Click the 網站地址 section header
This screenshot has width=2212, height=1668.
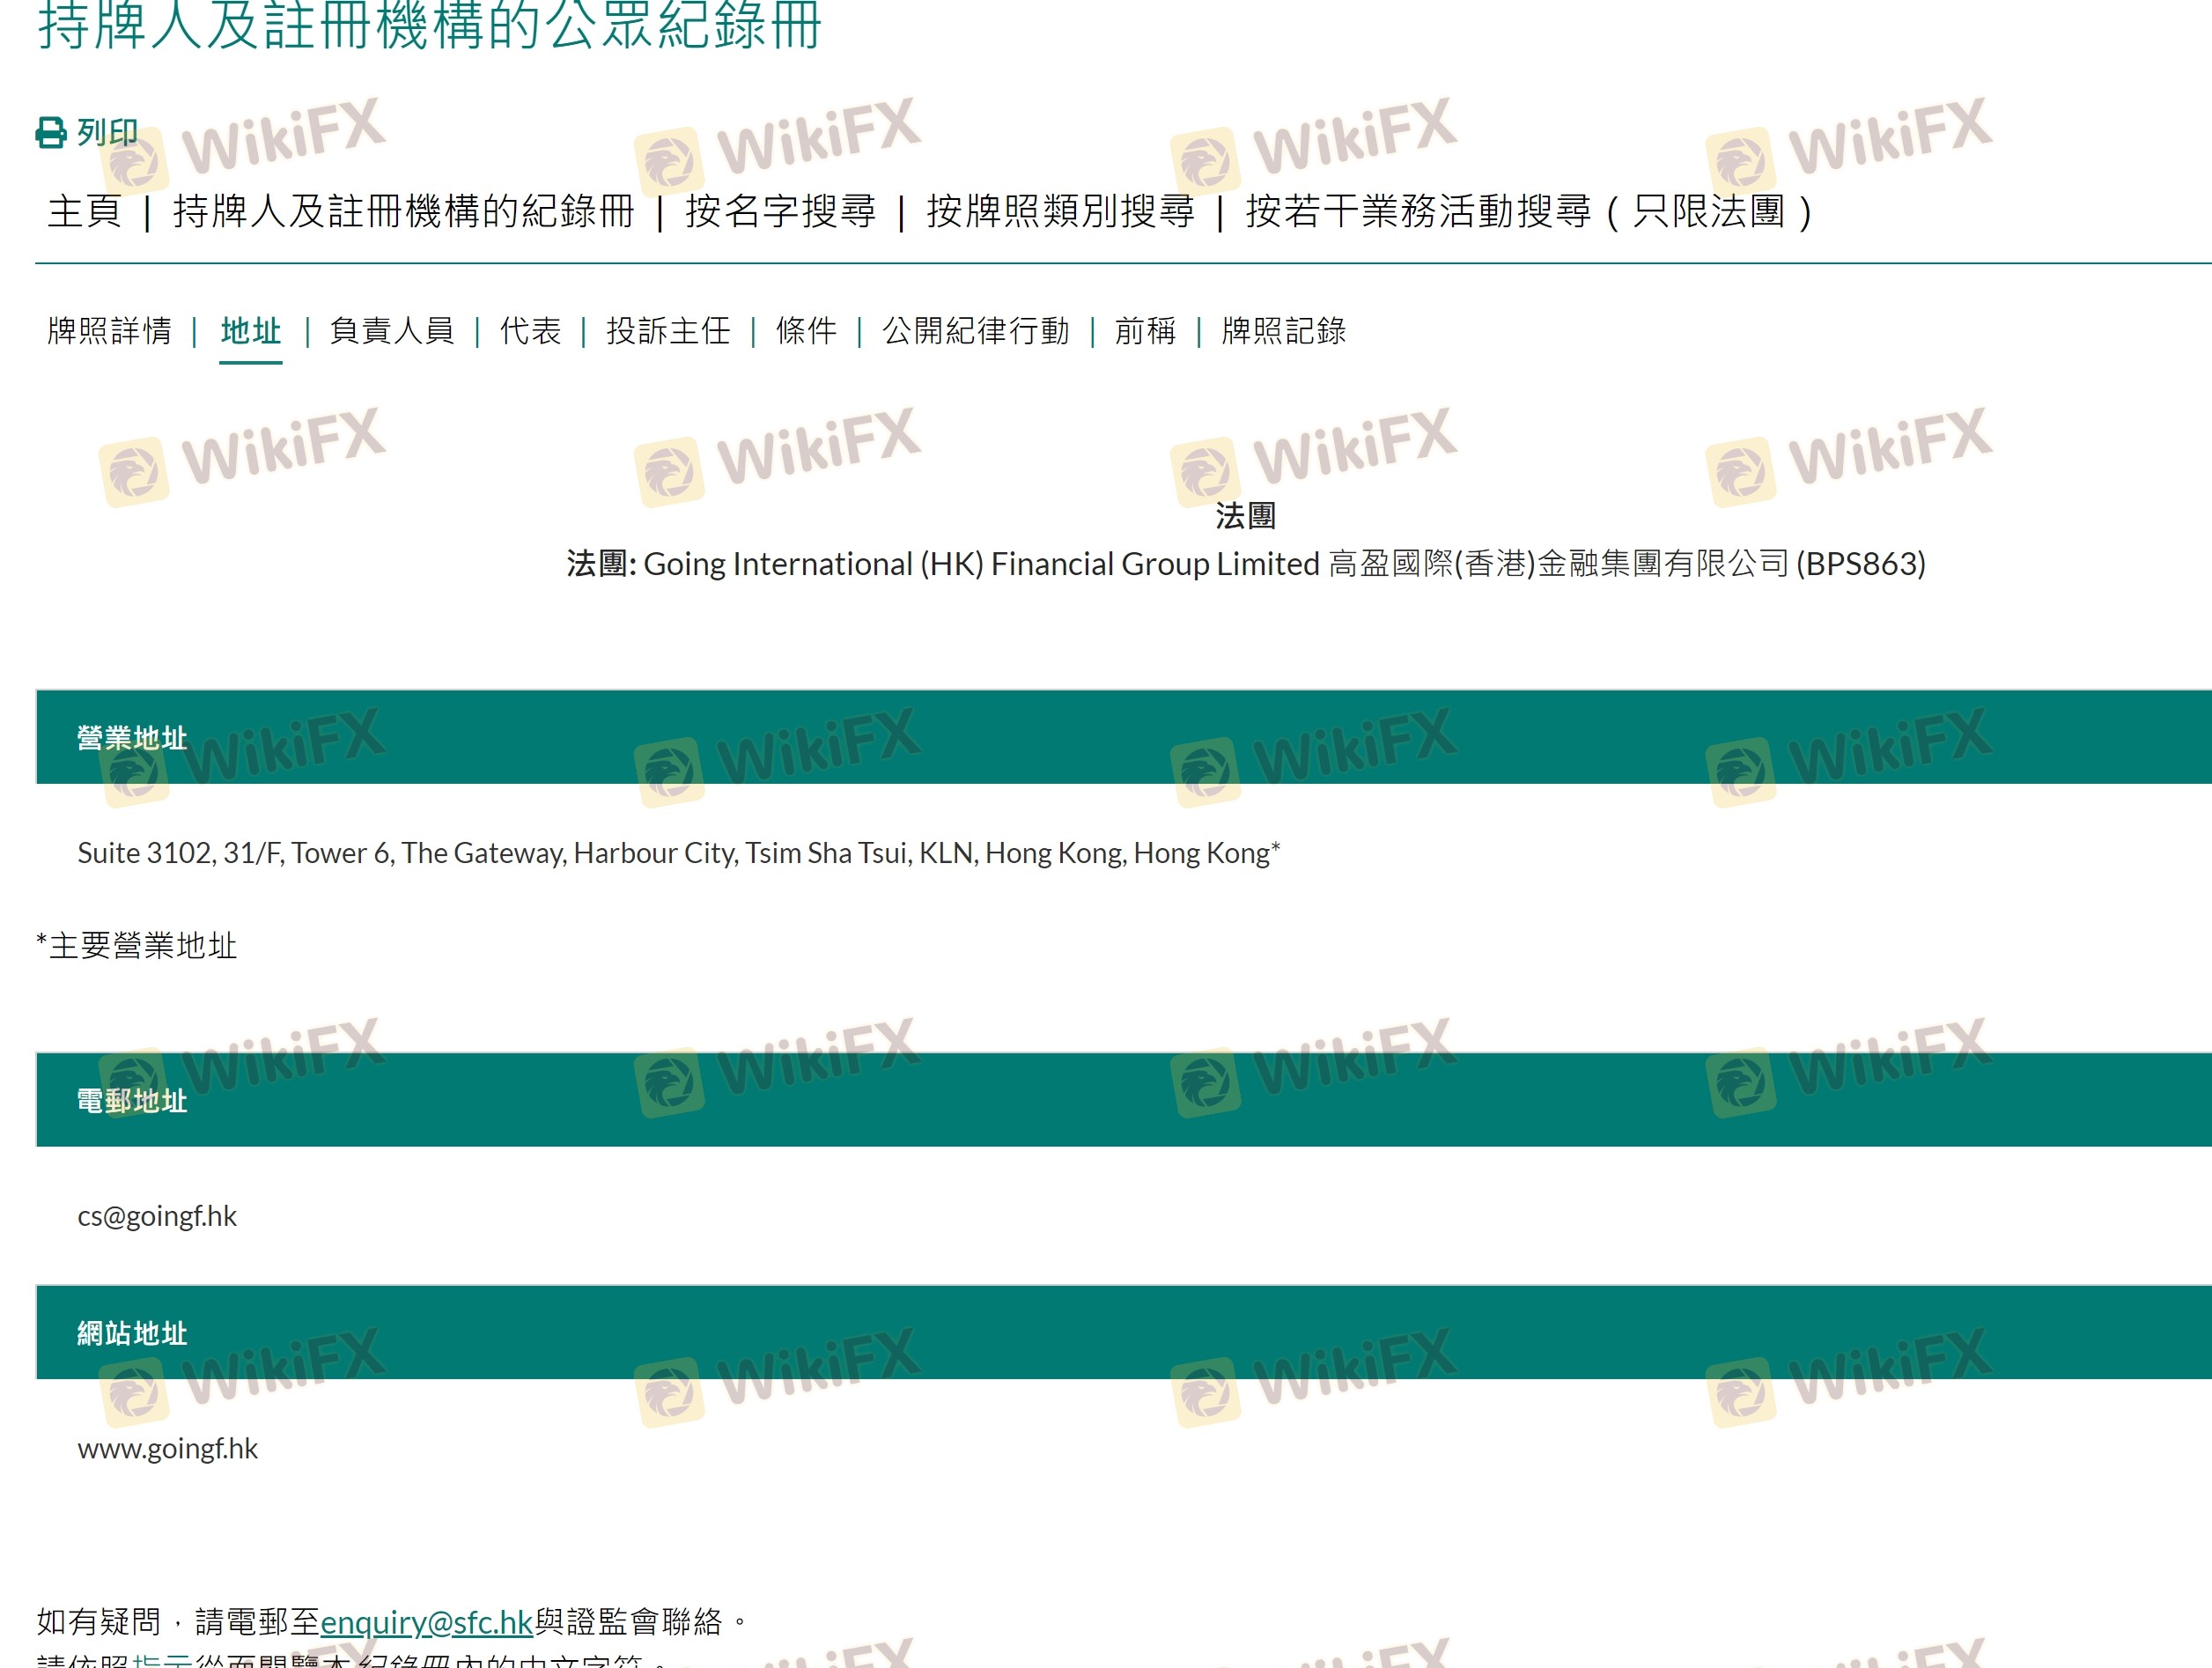click(132, 1333)
